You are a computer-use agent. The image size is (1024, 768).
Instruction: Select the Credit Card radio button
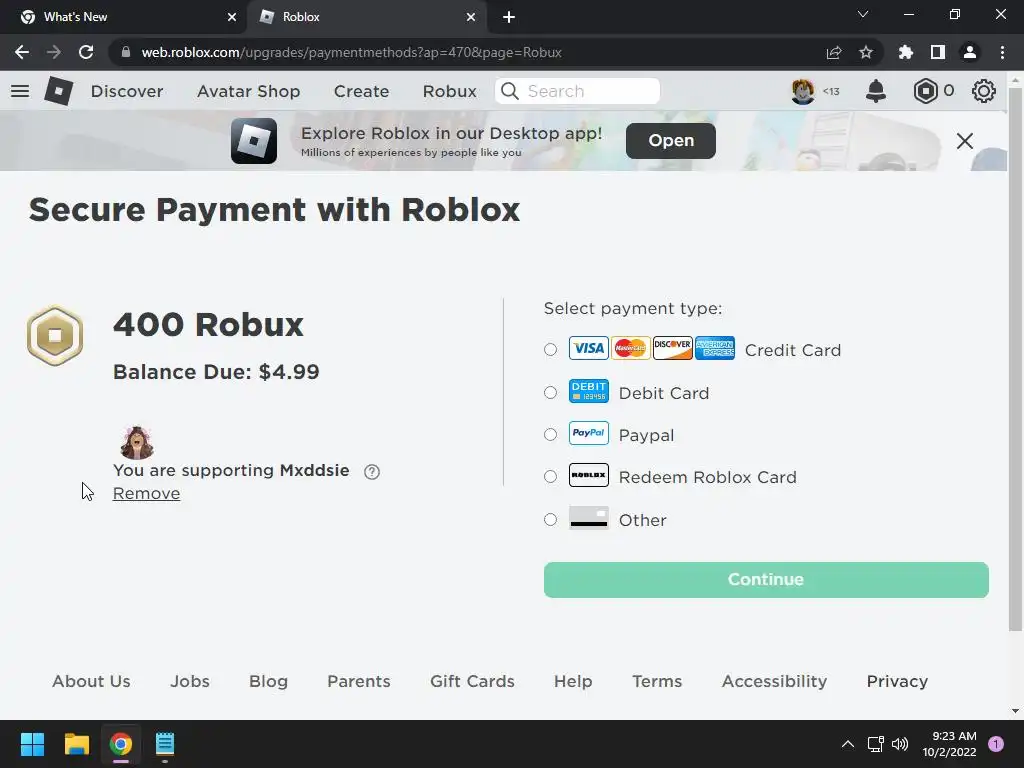pos(551,349)
